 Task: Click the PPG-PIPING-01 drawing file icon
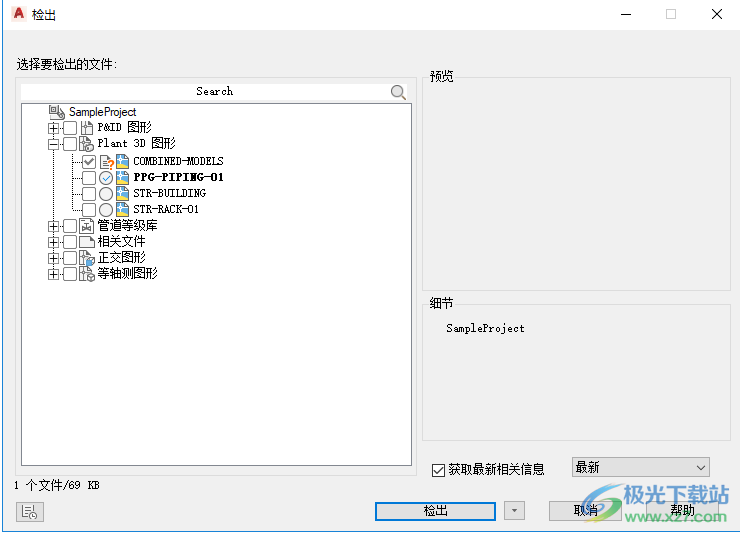pos(123,178)
